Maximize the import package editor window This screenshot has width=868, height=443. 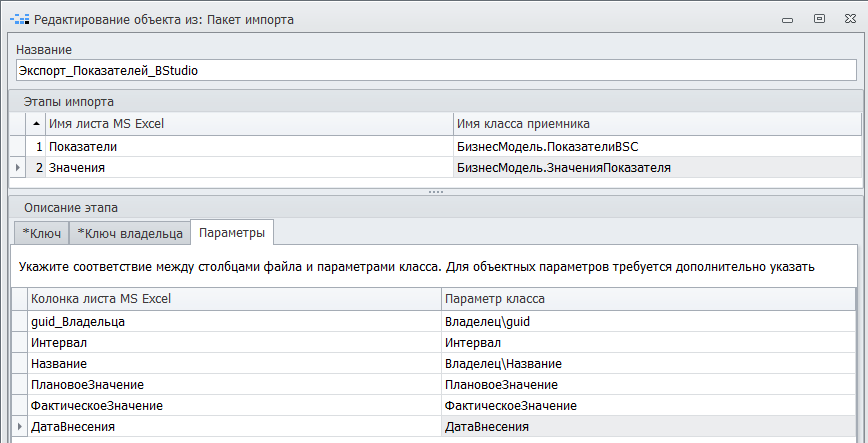pyautogui.click(x=818, y=18)
